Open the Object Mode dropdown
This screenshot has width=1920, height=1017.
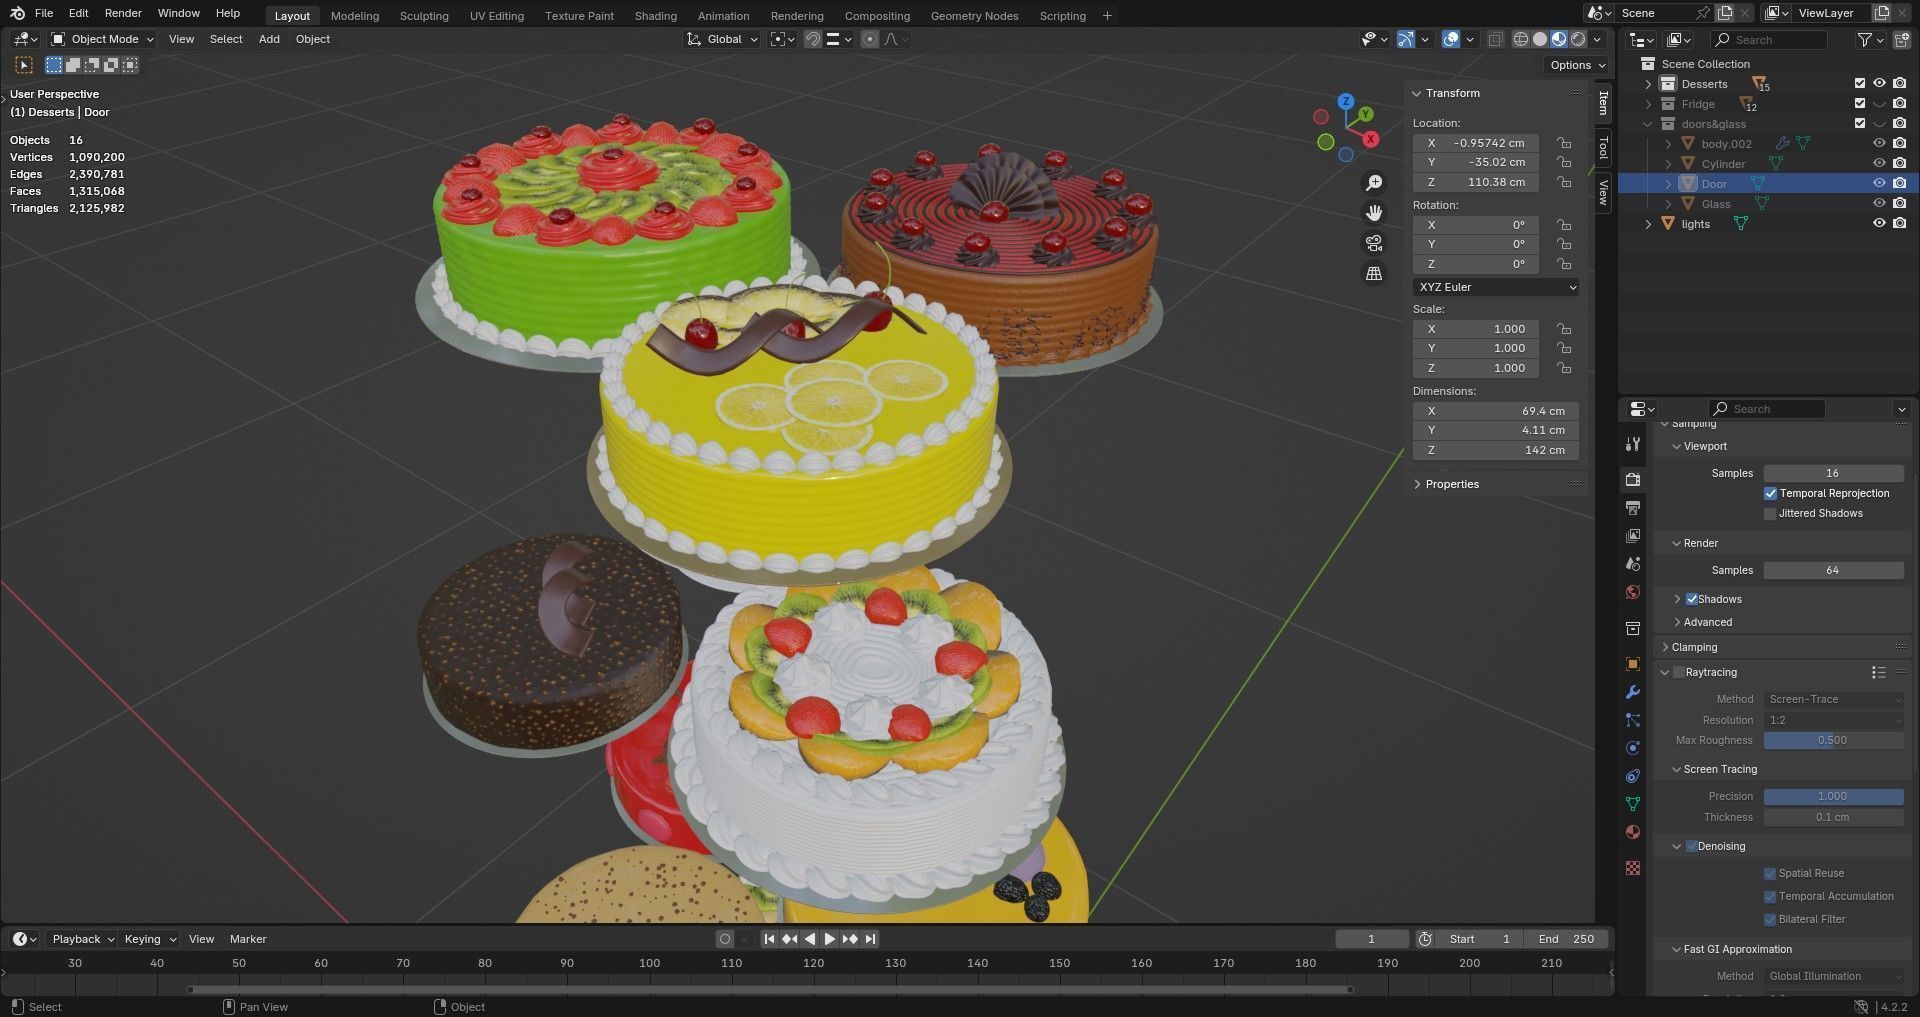(x=102, y=39)
